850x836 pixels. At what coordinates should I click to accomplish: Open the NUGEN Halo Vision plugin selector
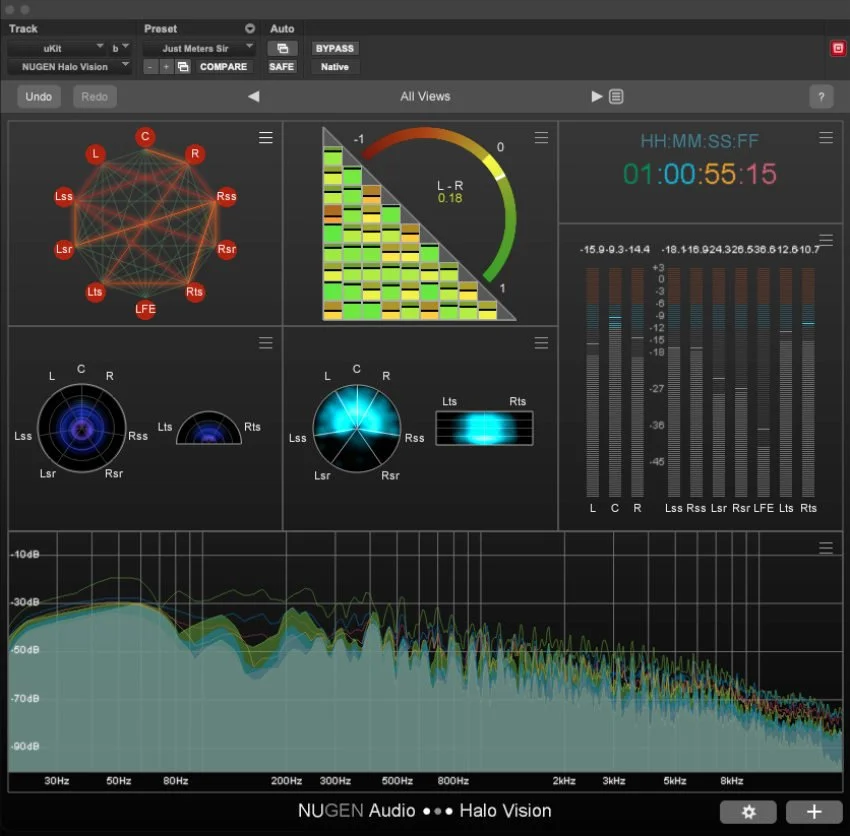(x=69, y=67)
